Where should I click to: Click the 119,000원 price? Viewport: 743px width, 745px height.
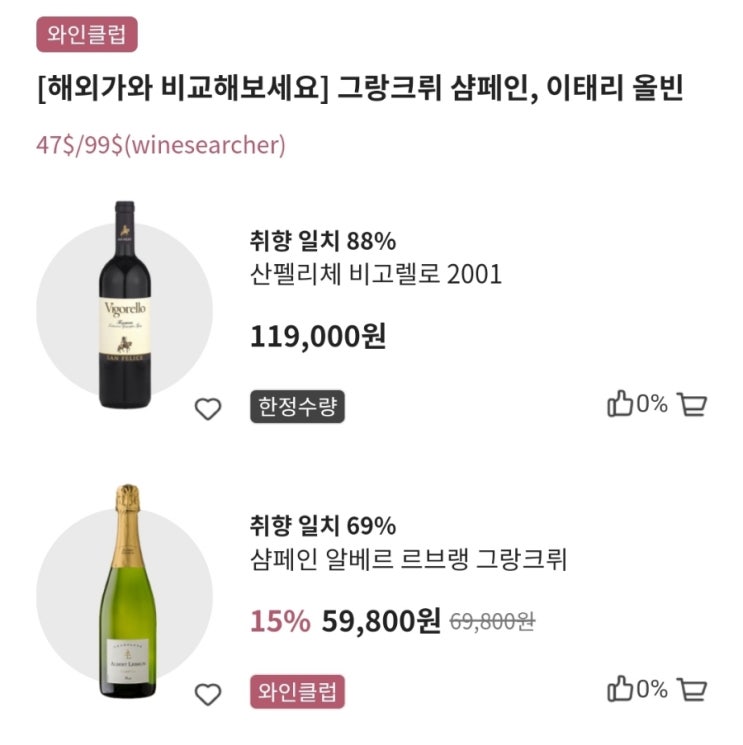tap(317, 336)
